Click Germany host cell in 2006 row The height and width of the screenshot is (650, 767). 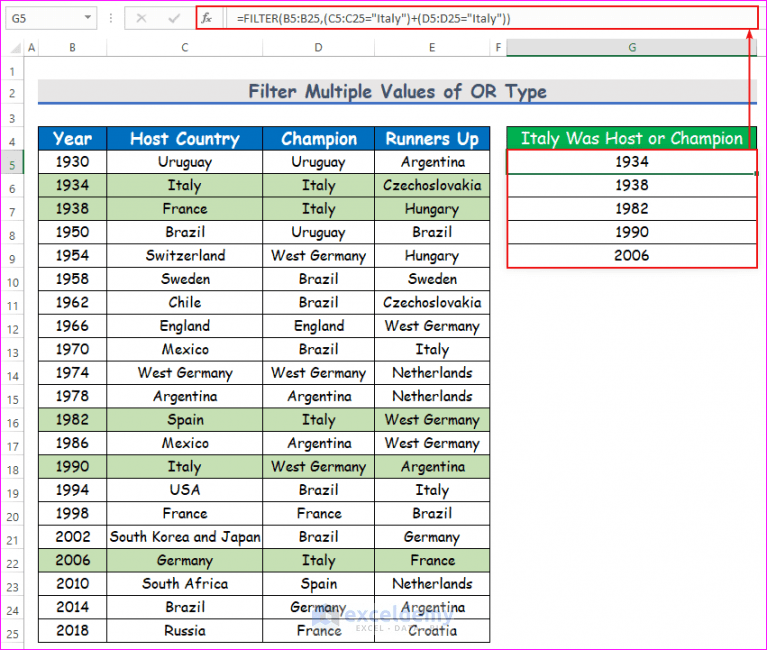coord(184,560)
